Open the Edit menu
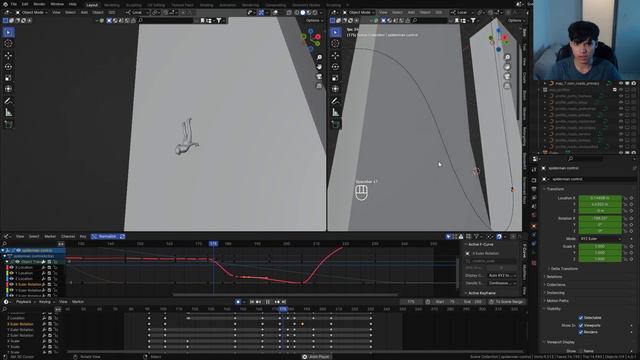This screenshot has width=640, height=360. pos(25,4)
